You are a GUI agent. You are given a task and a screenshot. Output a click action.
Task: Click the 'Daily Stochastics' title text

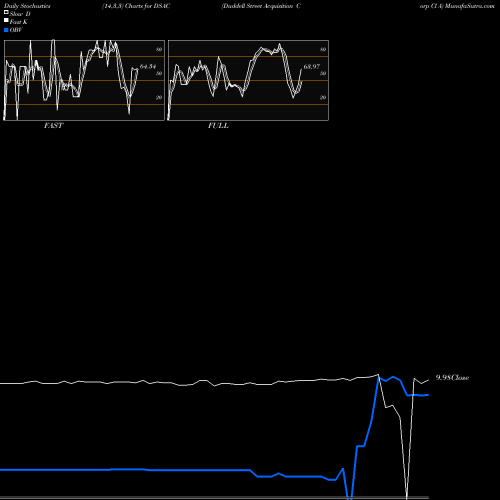[27, 6]
